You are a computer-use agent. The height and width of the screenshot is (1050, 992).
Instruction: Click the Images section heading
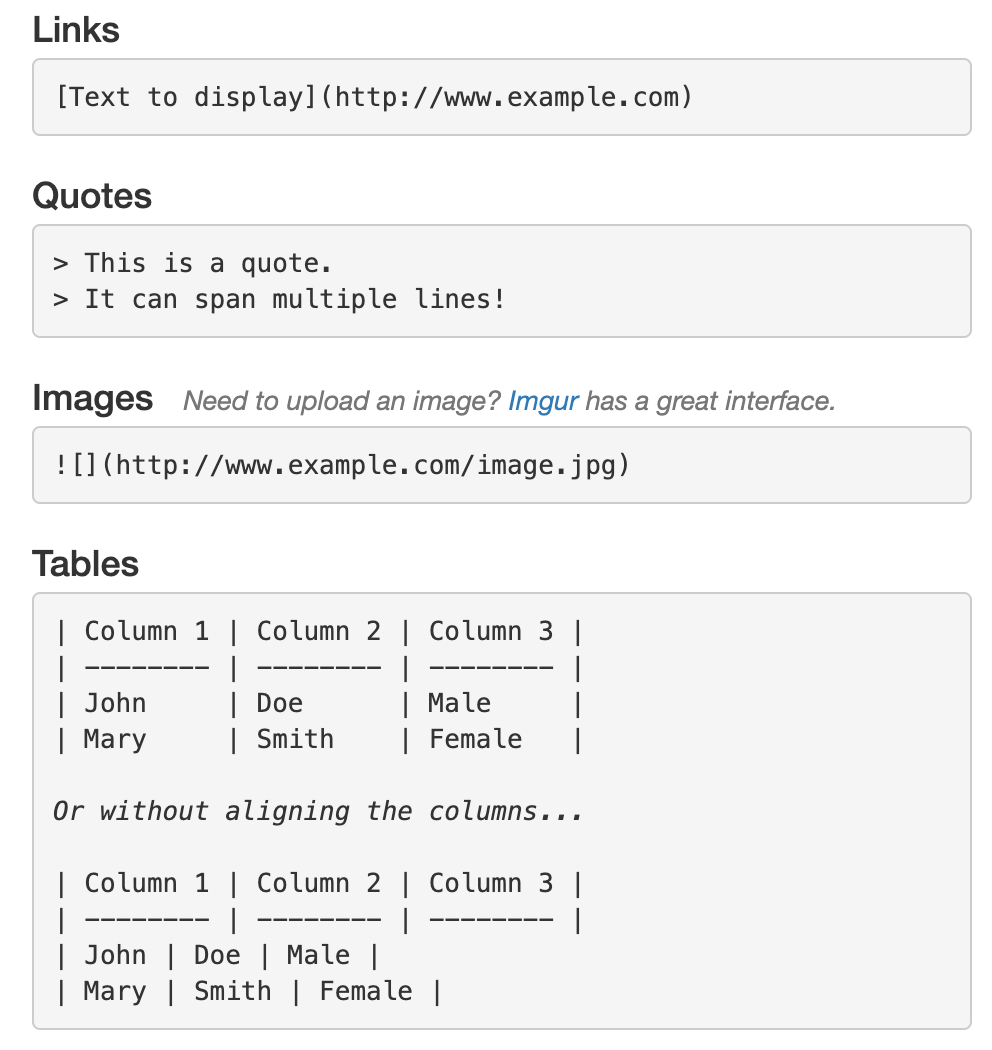[92, 398]
